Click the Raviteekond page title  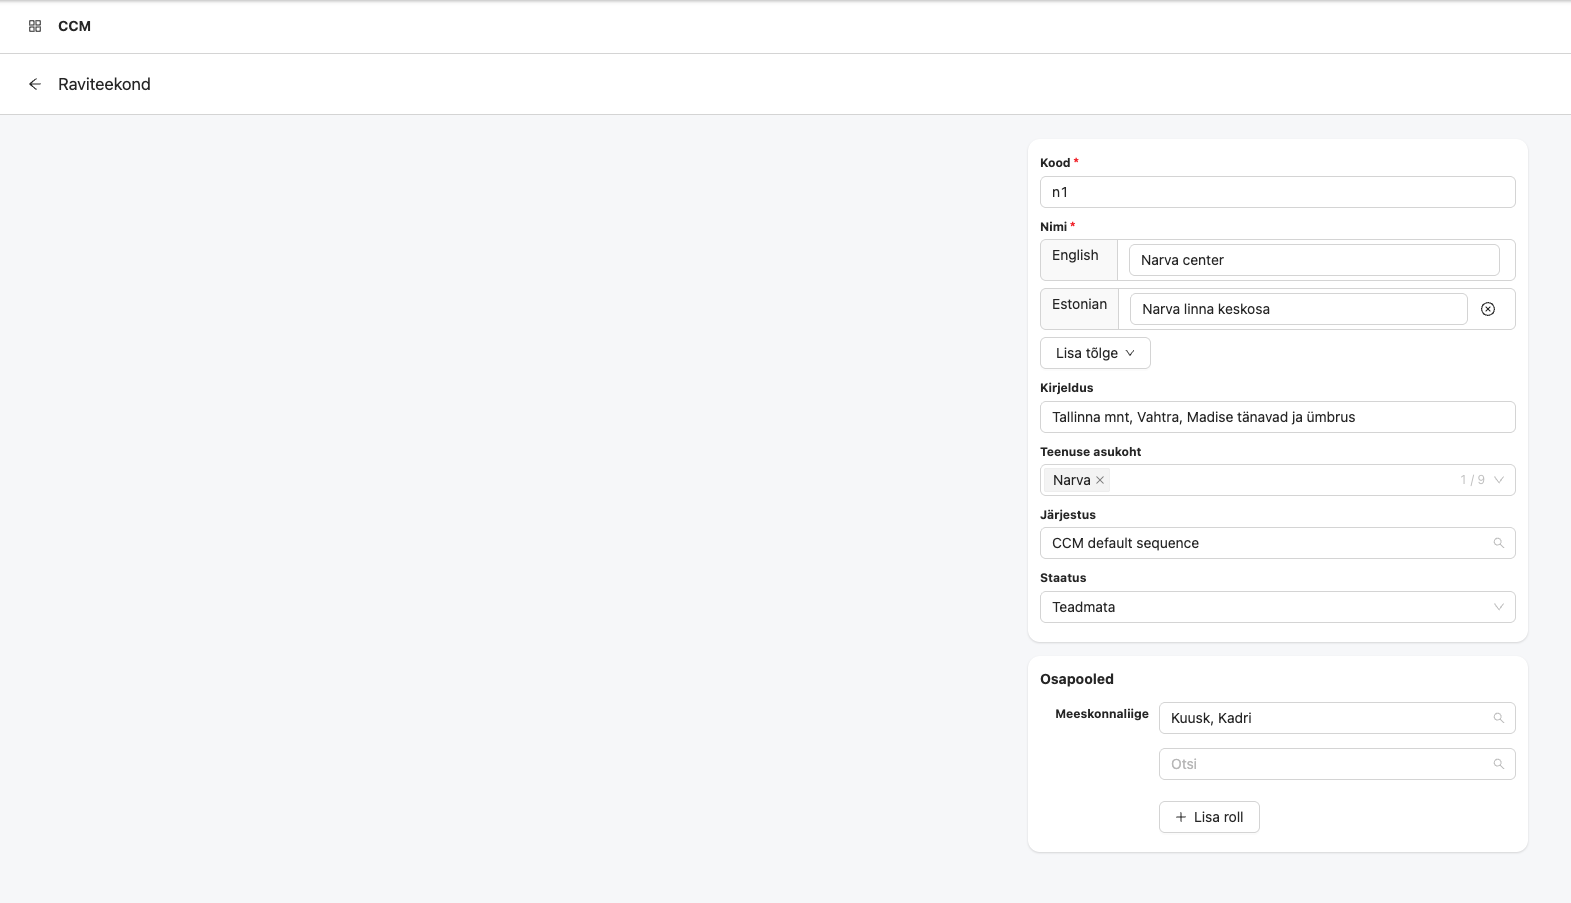[104, 84]
